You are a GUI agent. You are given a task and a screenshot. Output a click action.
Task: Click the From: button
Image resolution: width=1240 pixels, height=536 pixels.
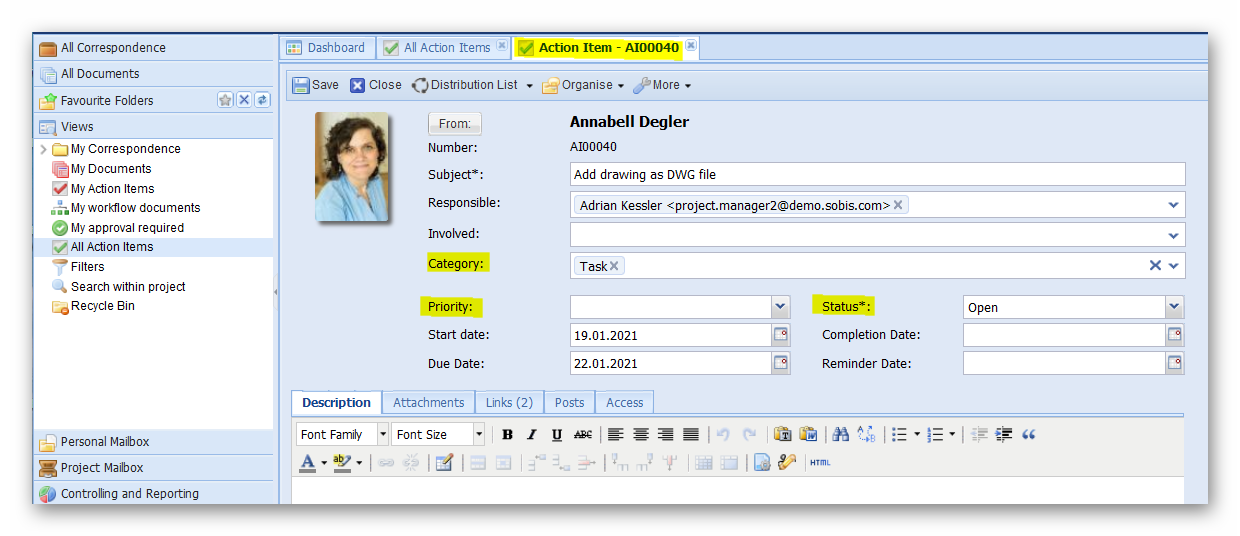pyautogui.click(x=455, y=124)
